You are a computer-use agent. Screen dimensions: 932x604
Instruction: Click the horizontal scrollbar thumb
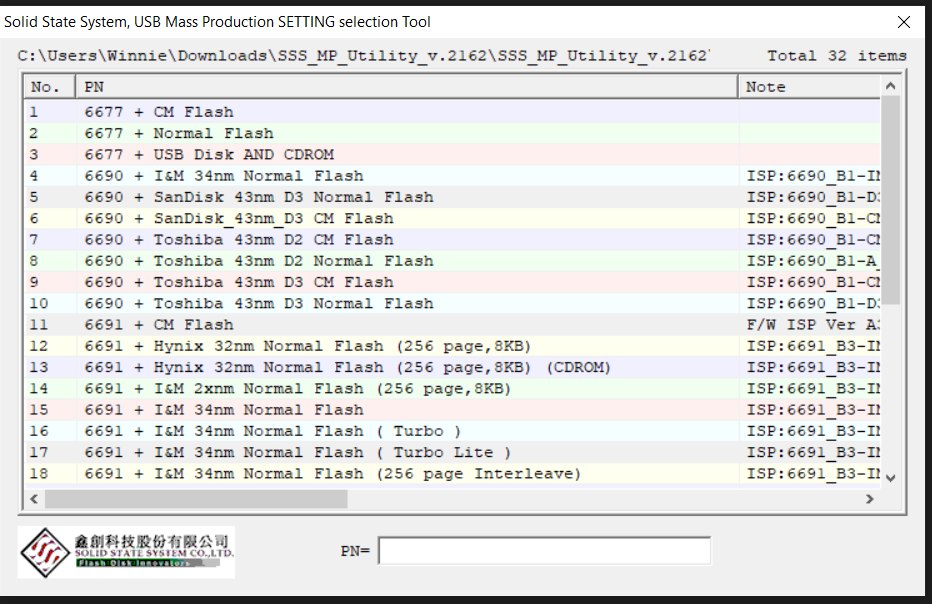[x=196, y=499]
